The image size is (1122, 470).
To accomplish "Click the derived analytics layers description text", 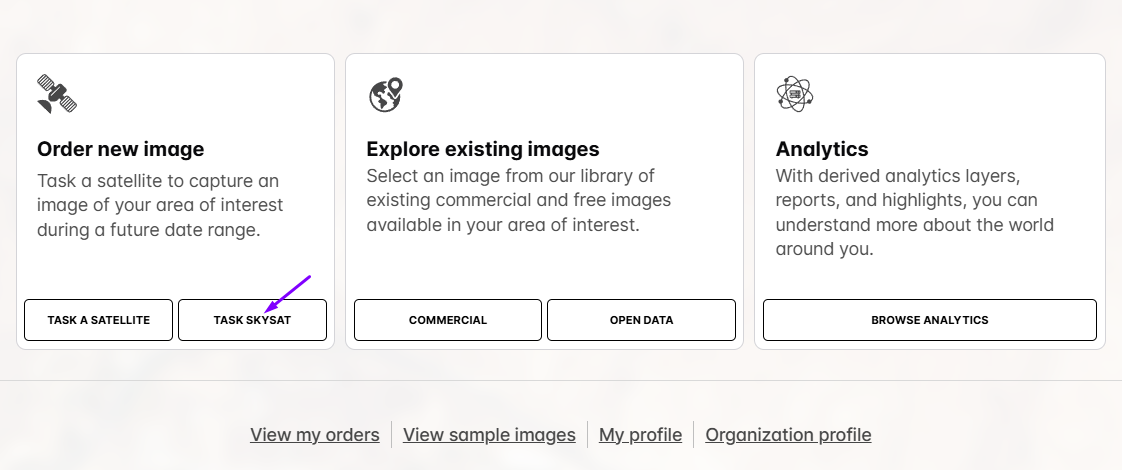I will [914, 212].
